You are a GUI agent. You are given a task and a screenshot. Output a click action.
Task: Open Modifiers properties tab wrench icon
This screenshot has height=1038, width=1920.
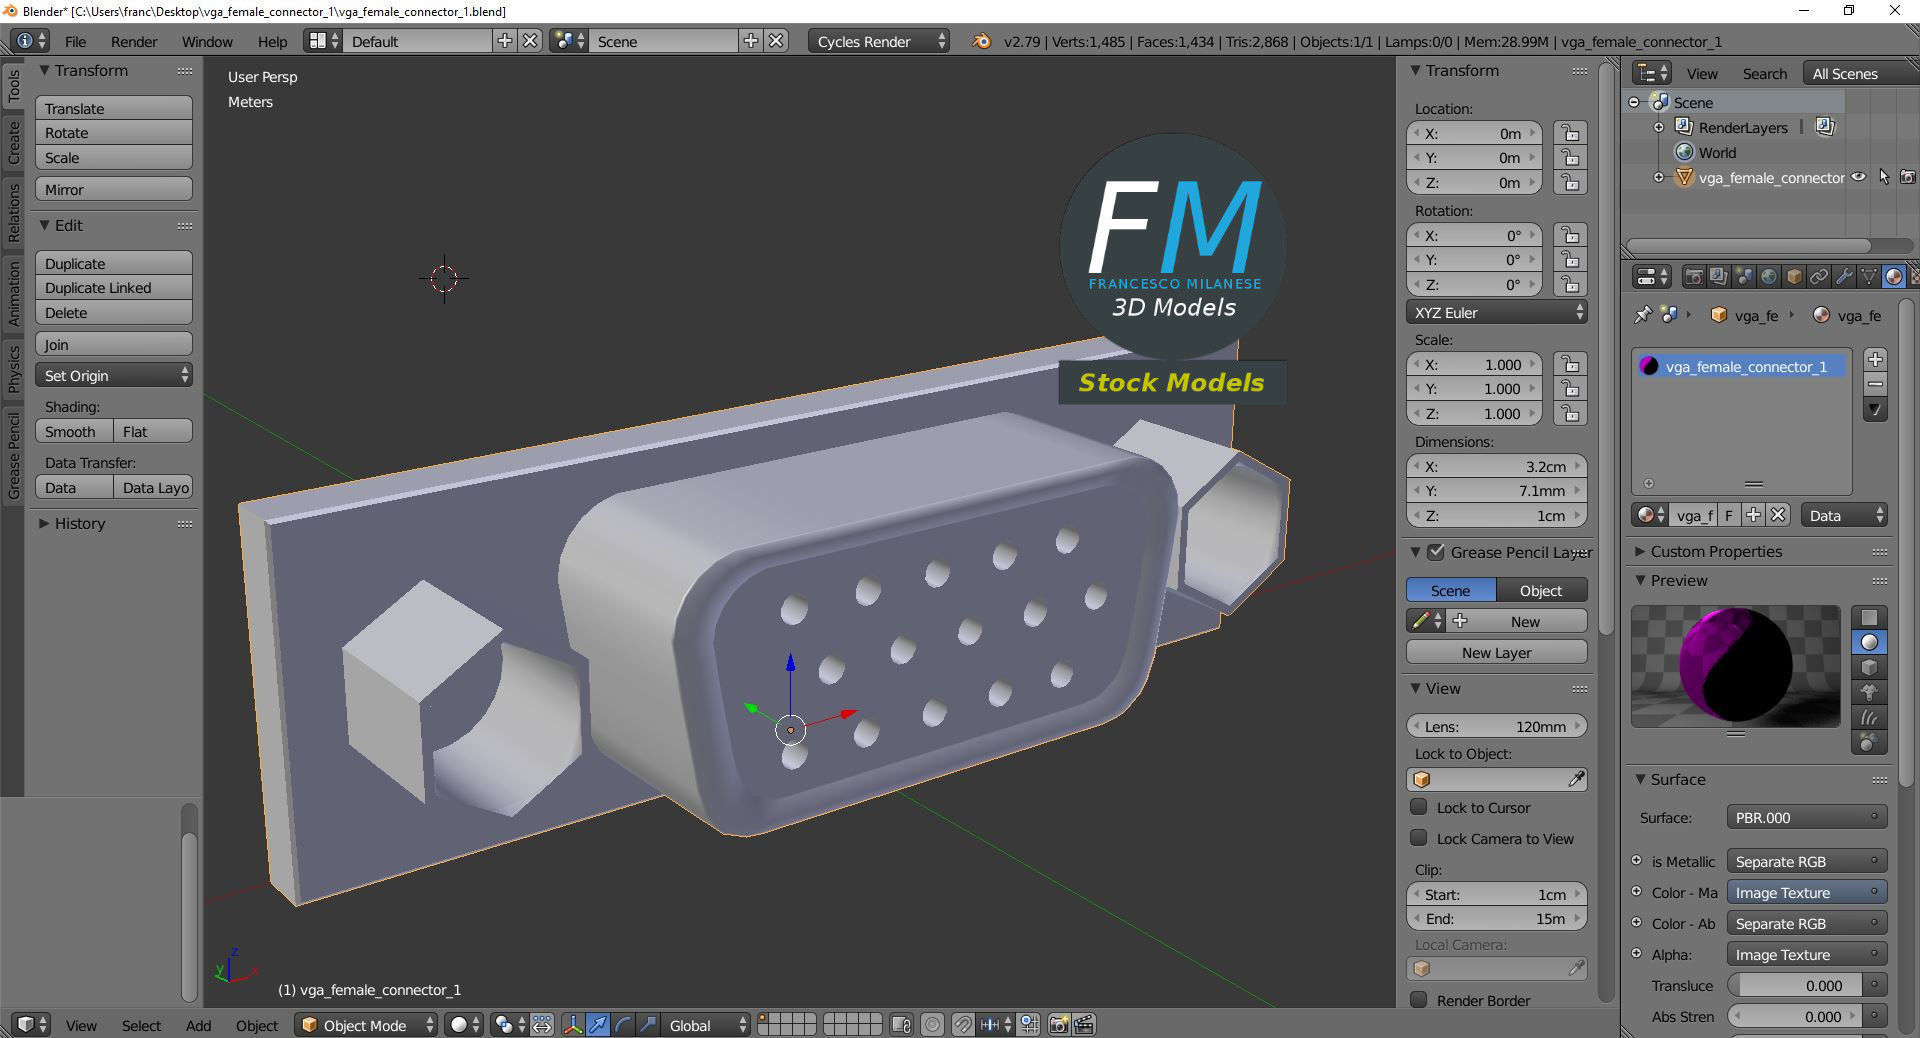point(1844,277)
